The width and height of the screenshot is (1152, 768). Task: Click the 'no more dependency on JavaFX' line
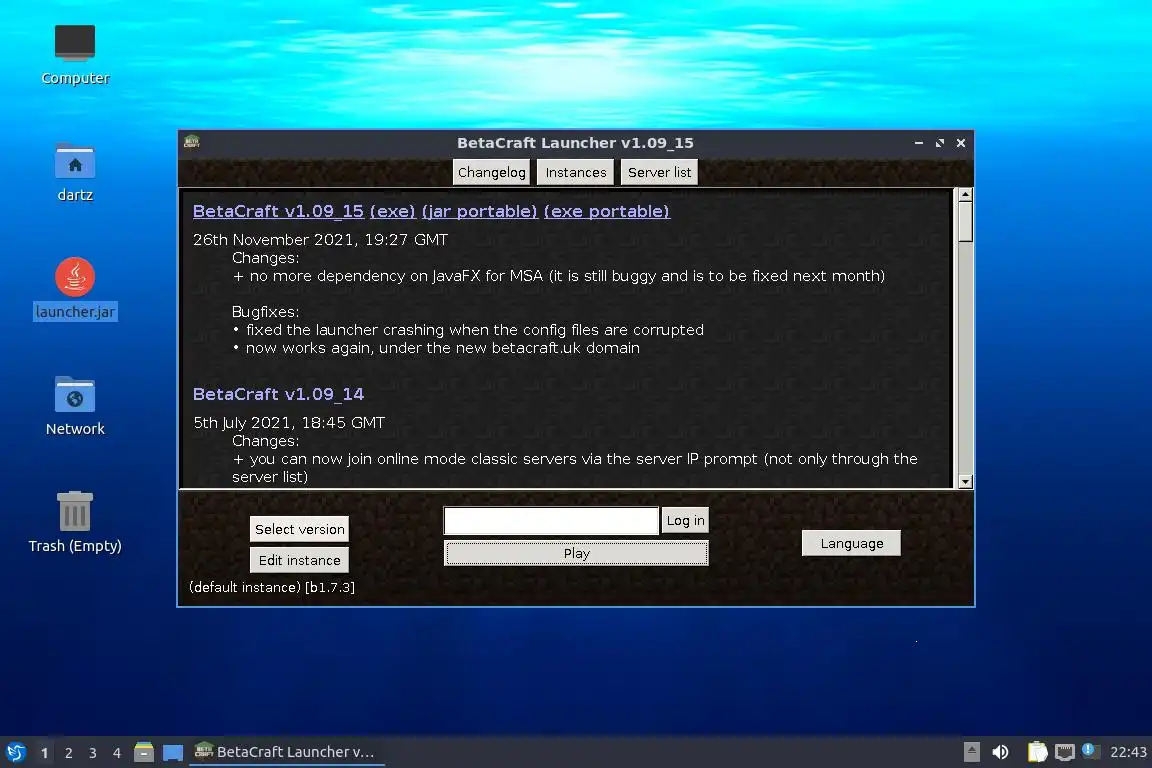pos(558,276)
